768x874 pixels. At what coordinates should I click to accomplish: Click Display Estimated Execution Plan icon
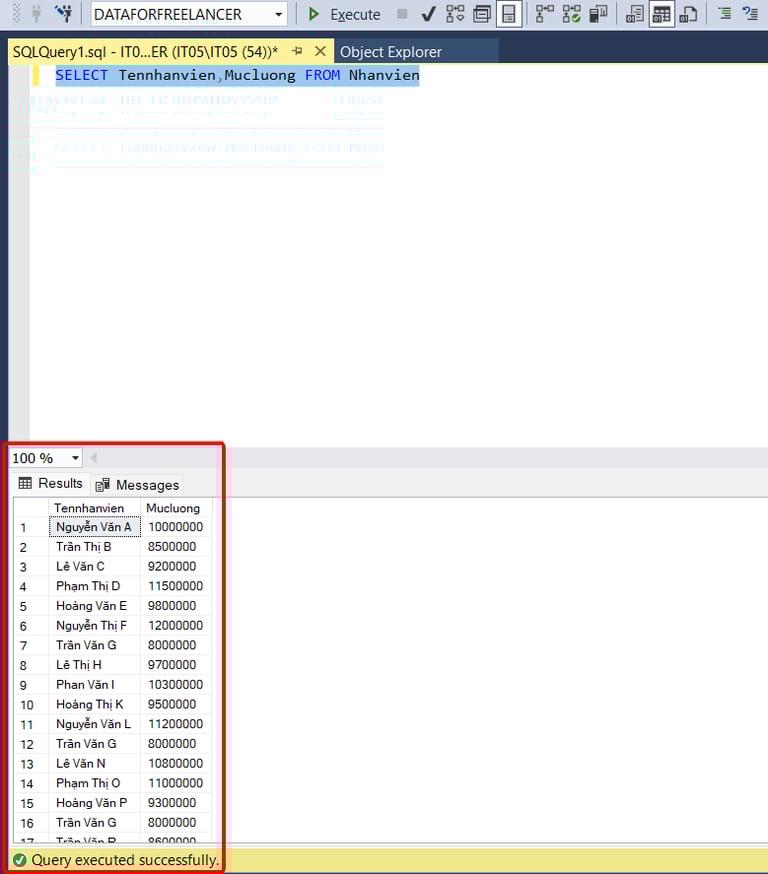455,14
